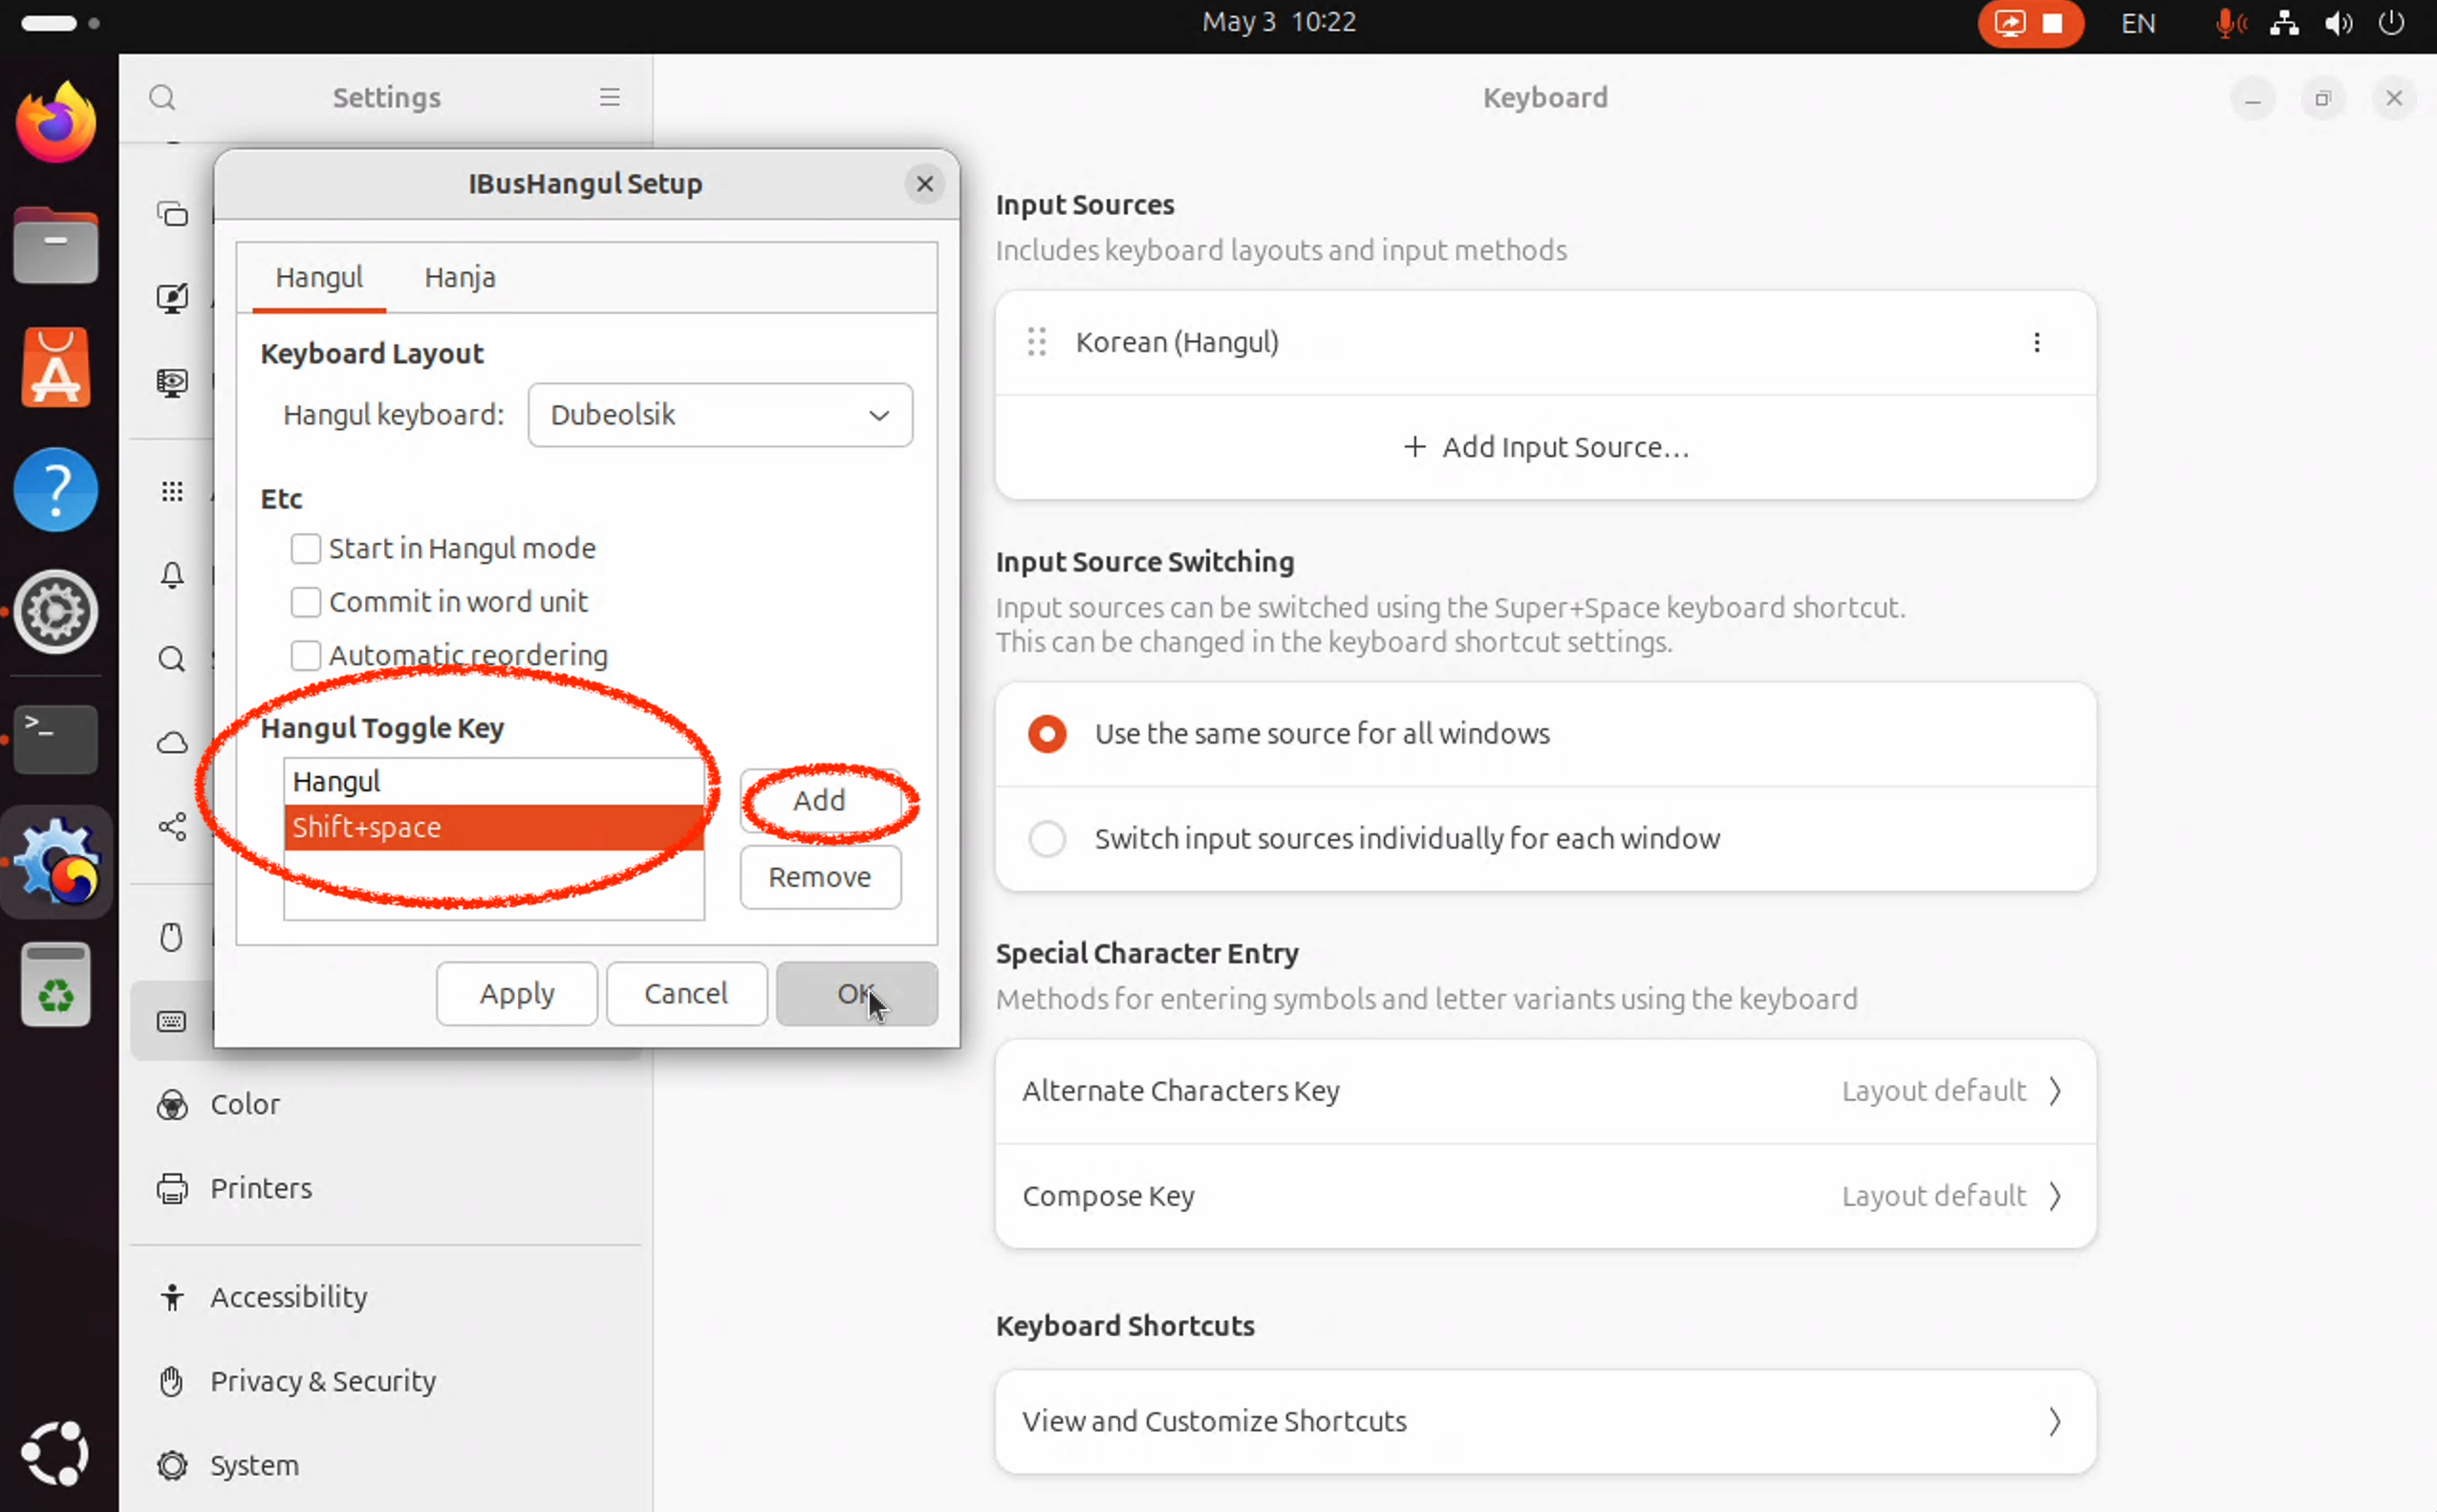The image size is (2437, 1512).
Task: Click Remove toggle key button
Action: pos(819,877)
